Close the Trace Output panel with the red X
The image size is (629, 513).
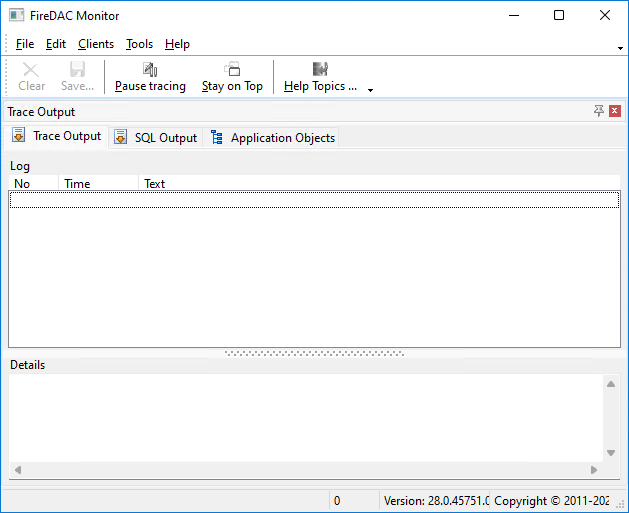[615, 111]
